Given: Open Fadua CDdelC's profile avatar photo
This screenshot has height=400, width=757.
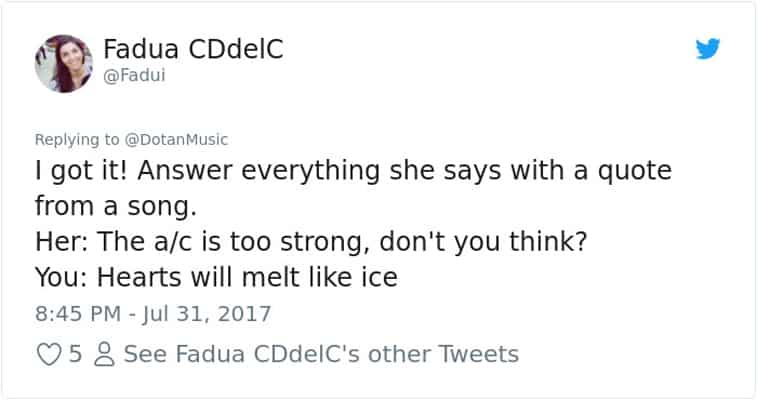Looking at the screenshot, I should [x=63, y=62].
